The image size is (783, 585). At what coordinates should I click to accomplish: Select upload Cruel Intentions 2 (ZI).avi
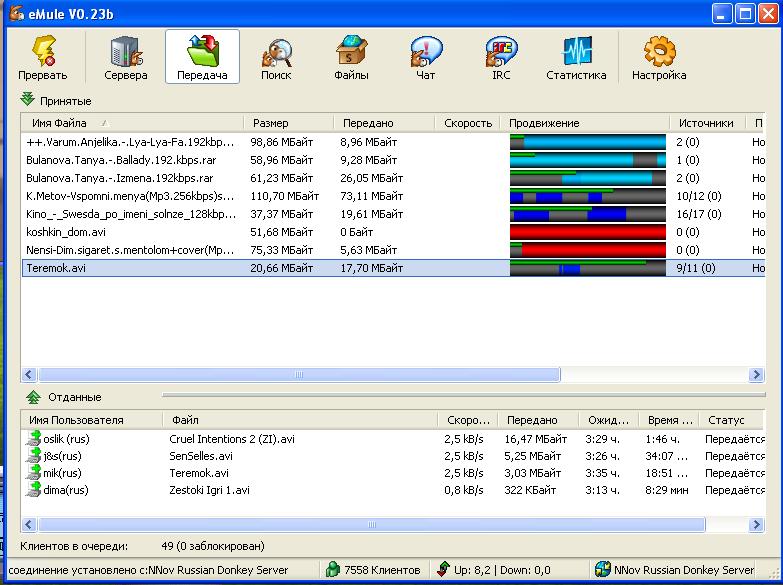click(232, 439)
